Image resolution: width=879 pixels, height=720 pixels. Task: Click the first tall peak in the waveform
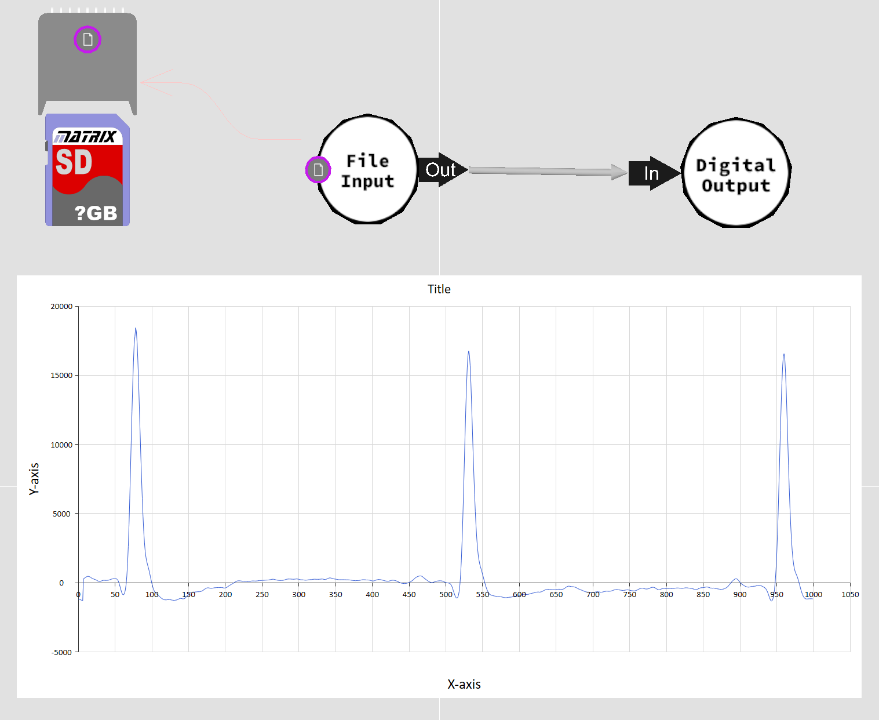pos(137,330)
